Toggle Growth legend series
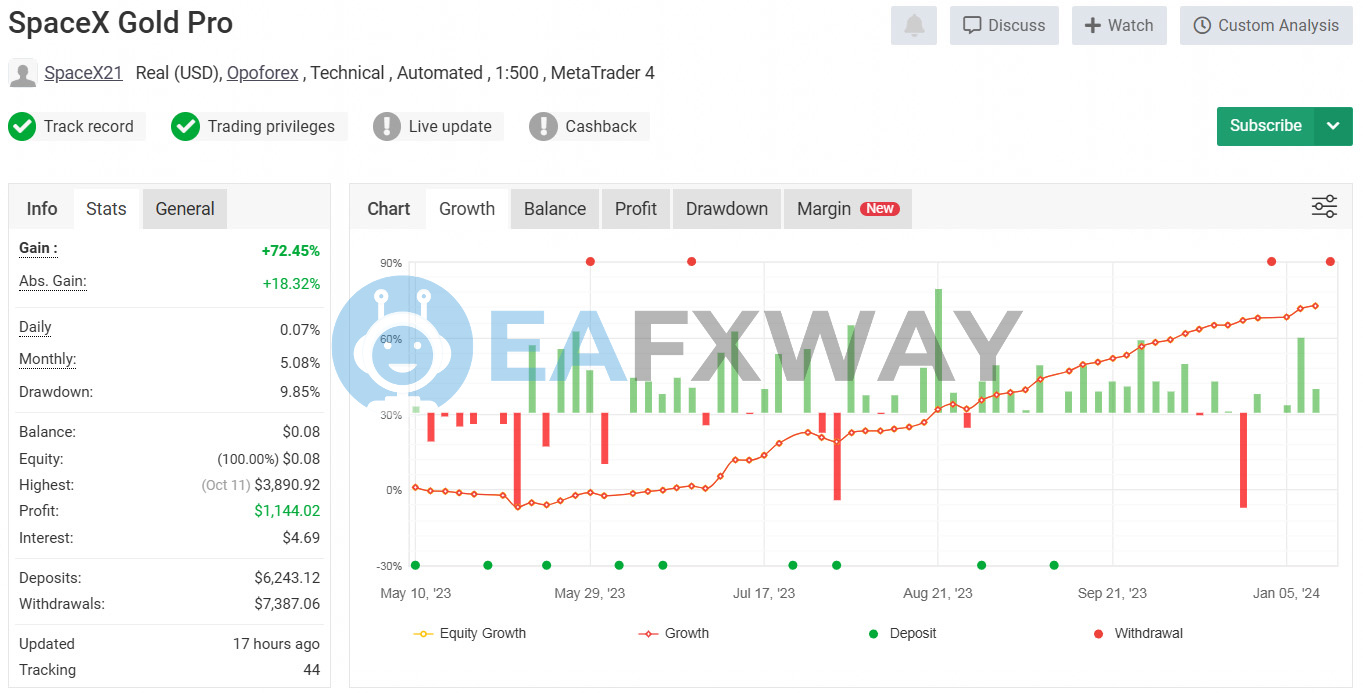 [673, 633]
